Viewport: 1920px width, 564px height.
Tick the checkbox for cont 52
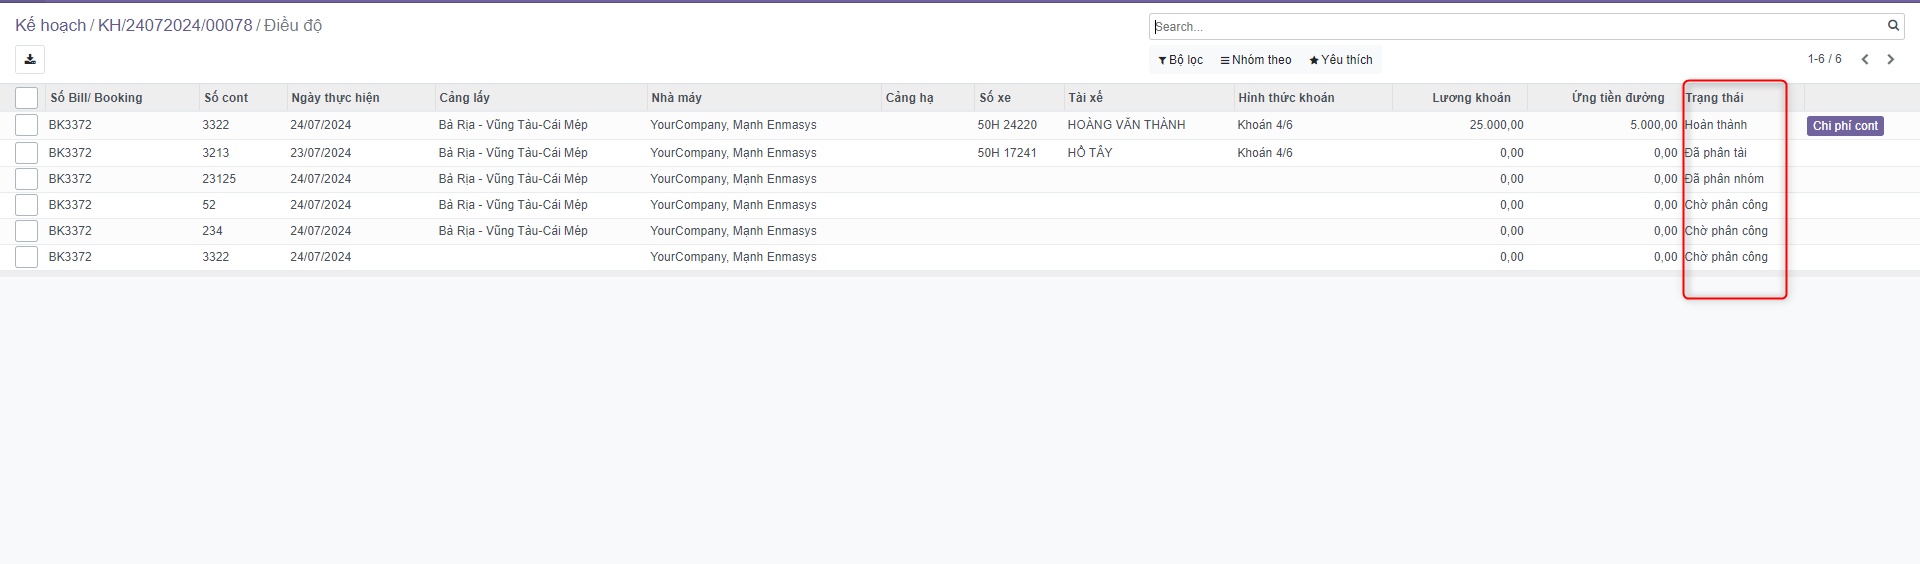point(27,205)
